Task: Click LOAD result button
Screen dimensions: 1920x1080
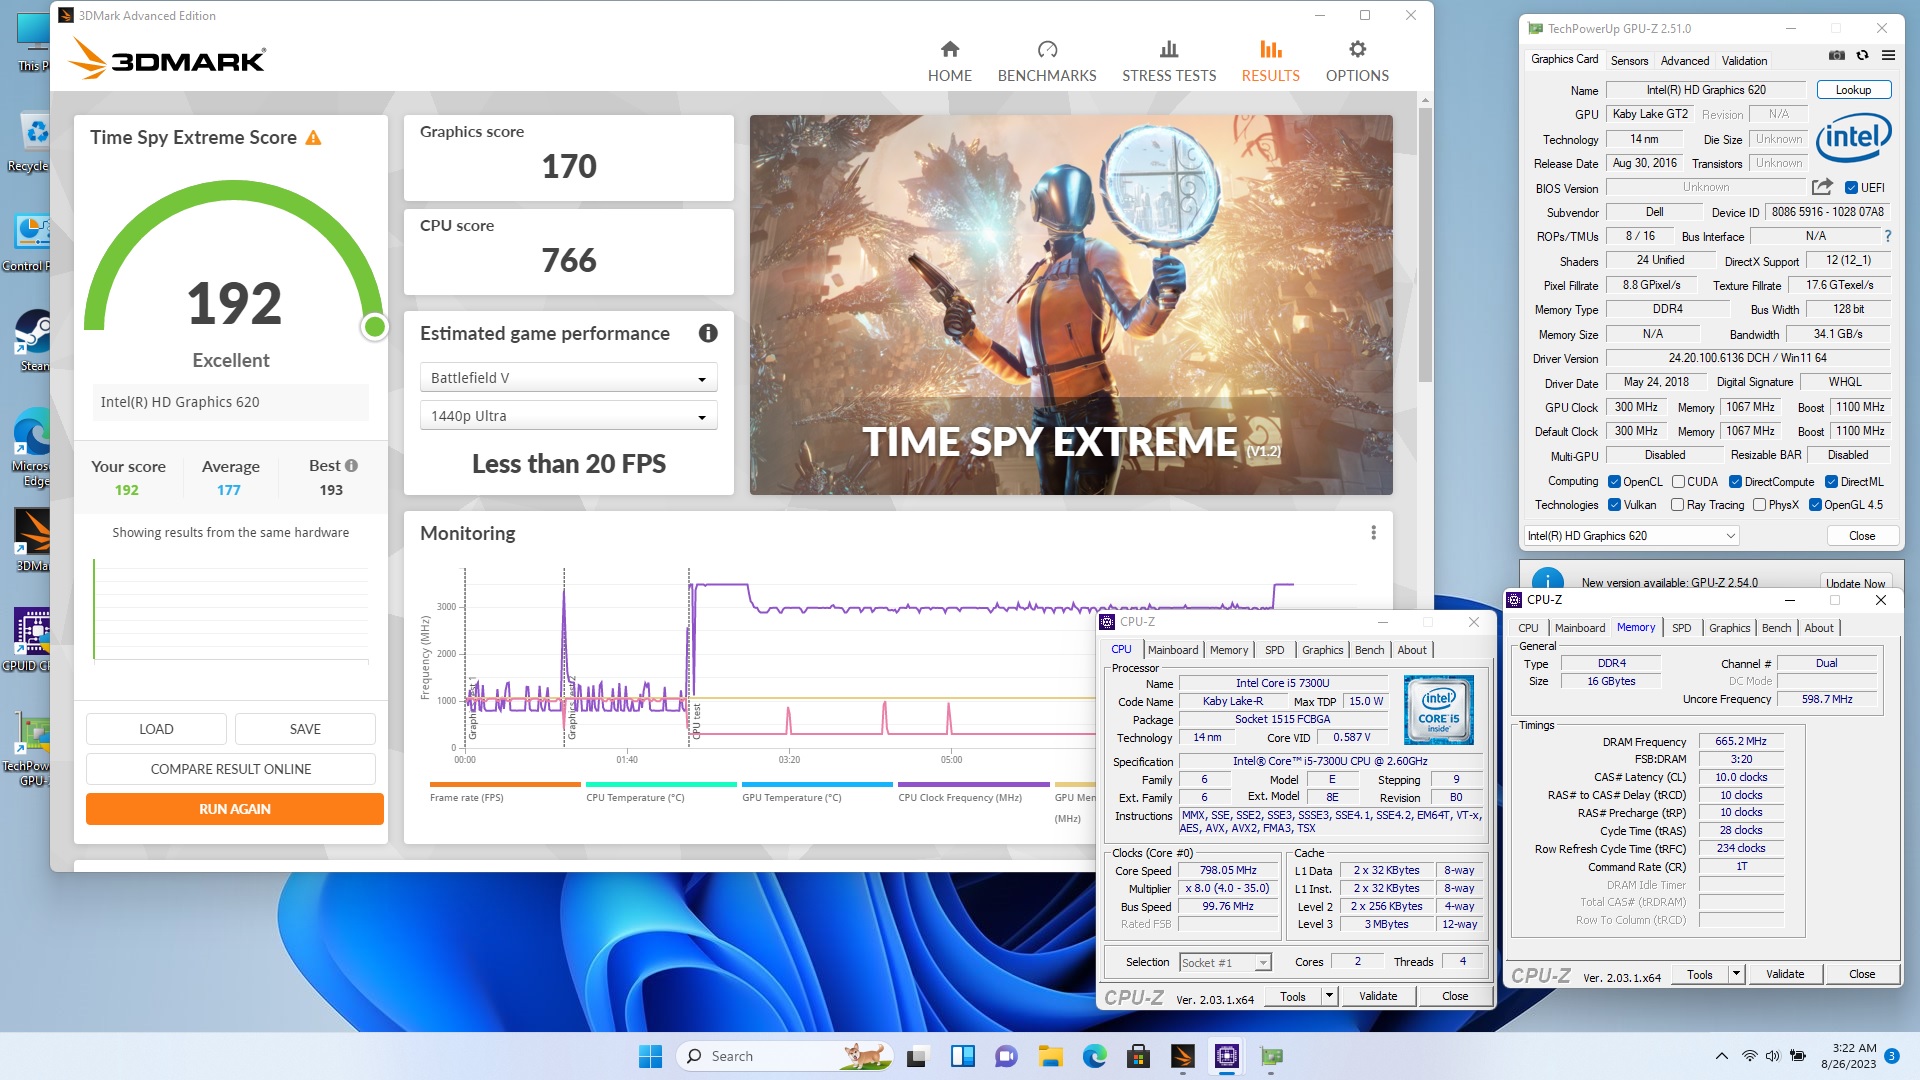Action: (x=156, y=729)
